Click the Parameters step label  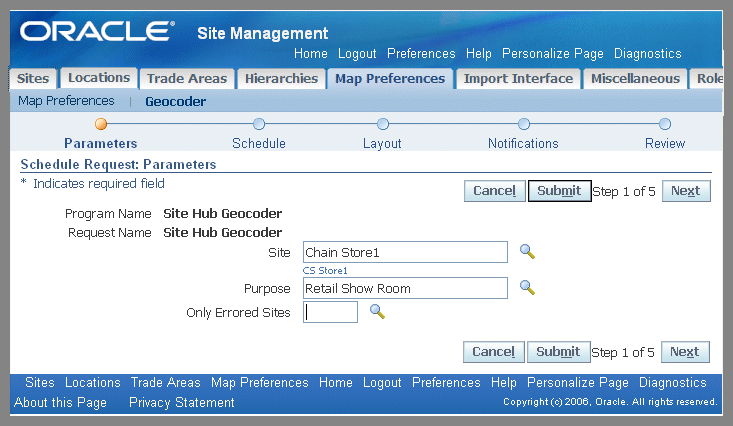(101, 143)
